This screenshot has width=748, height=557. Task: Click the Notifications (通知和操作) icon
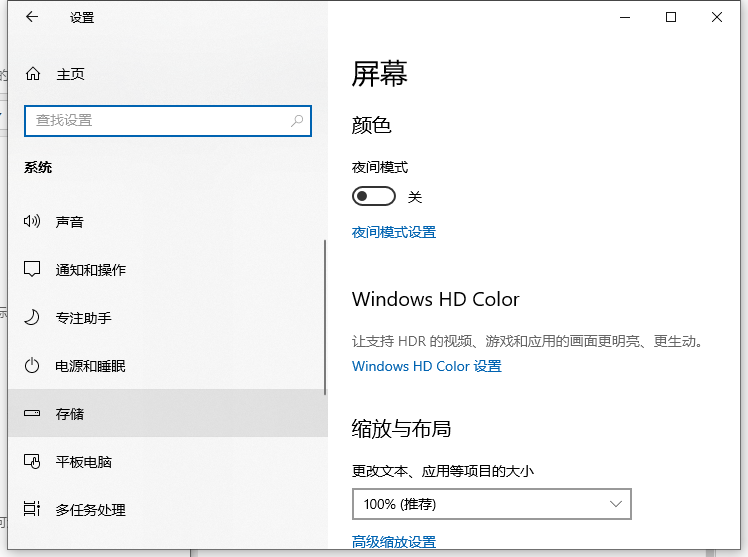(x=32, y=270)
